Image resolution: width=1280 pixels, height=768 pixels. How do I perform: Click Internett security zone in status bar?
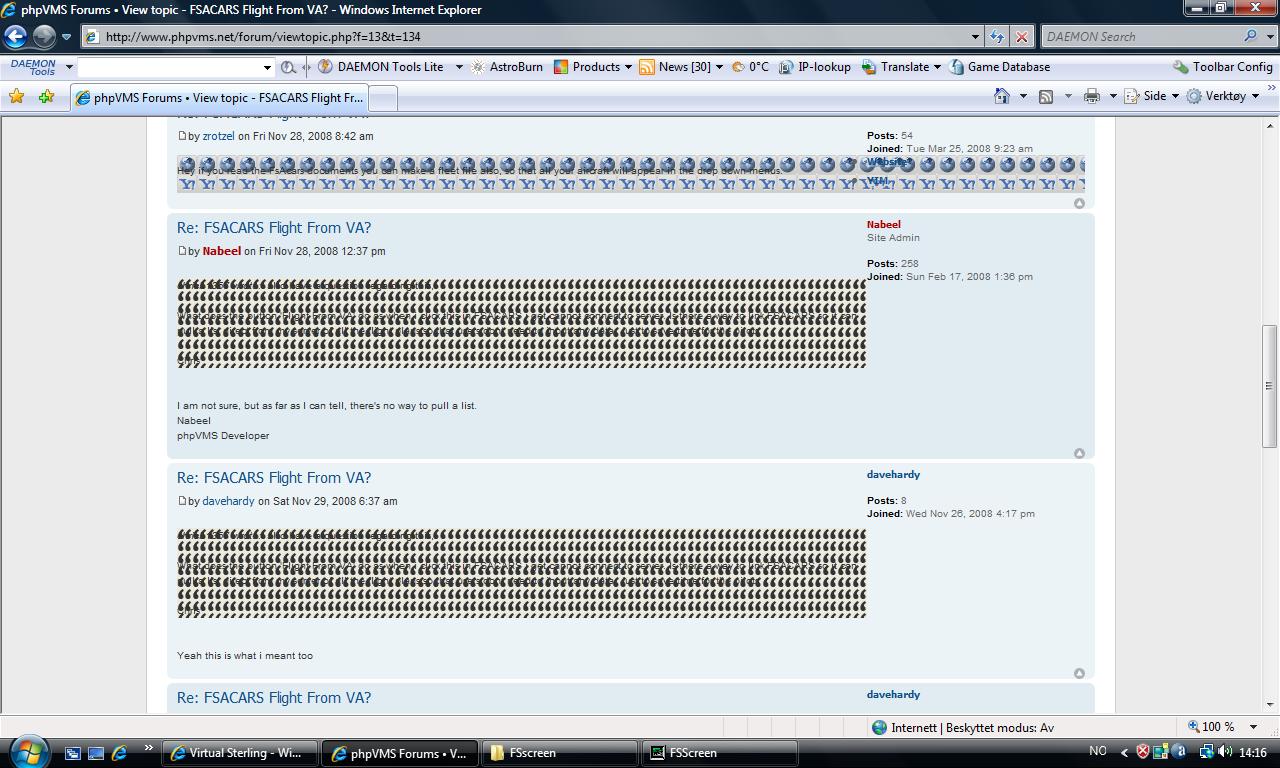[962, 728]
